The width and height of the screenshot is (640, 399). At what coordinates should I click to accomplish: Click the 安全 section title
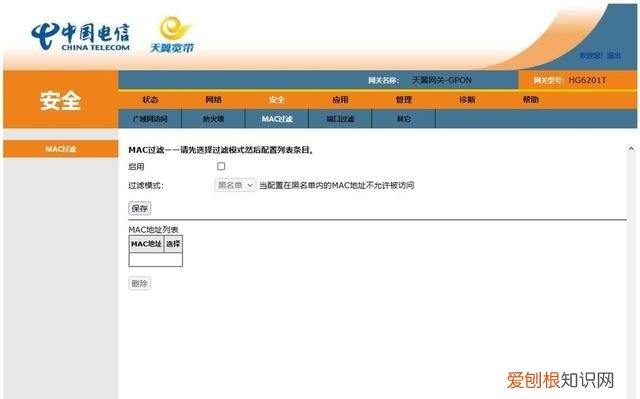[60, 101]
